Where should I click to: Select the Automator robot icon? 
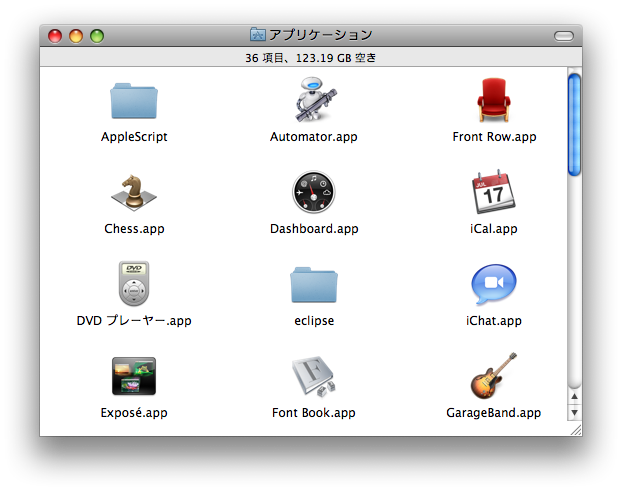pos(315,99)
